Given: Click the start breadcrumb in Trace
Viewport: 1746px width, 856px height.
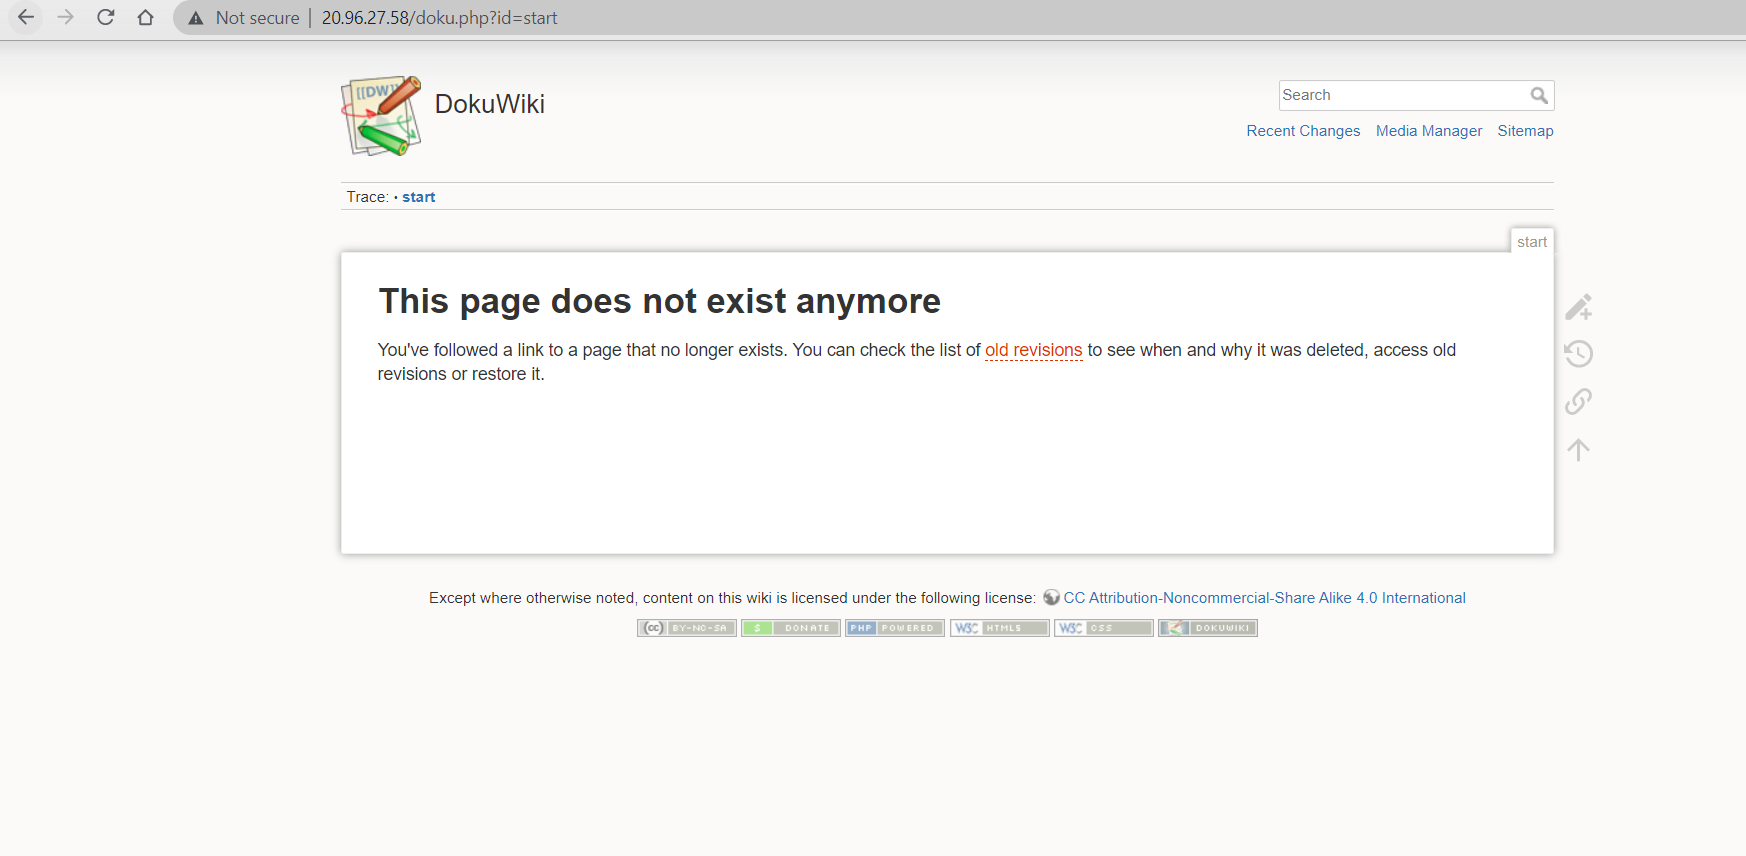Looking at the screenshot, I should tap(418, 197).
